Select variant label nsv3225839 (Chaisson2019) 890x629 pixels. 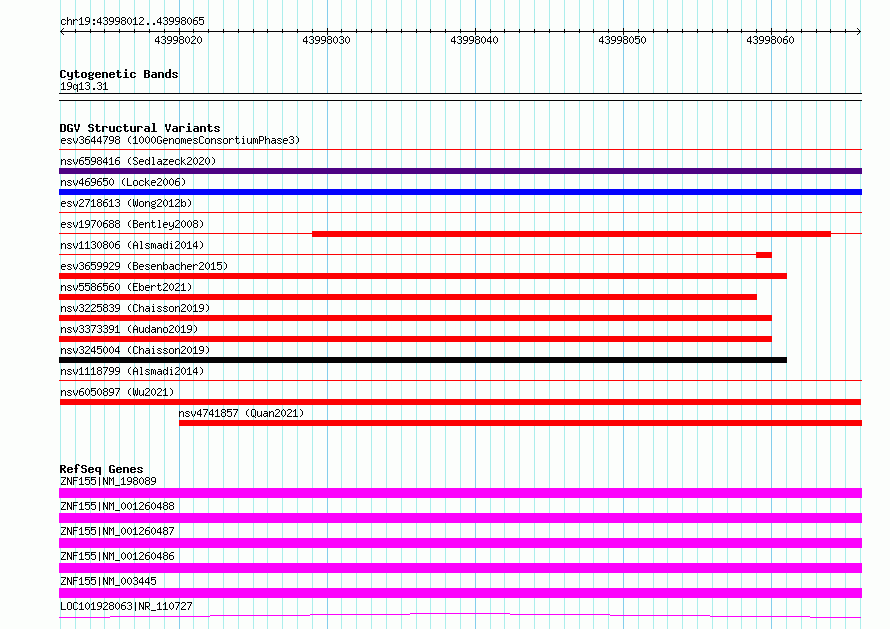click(135, 308)
